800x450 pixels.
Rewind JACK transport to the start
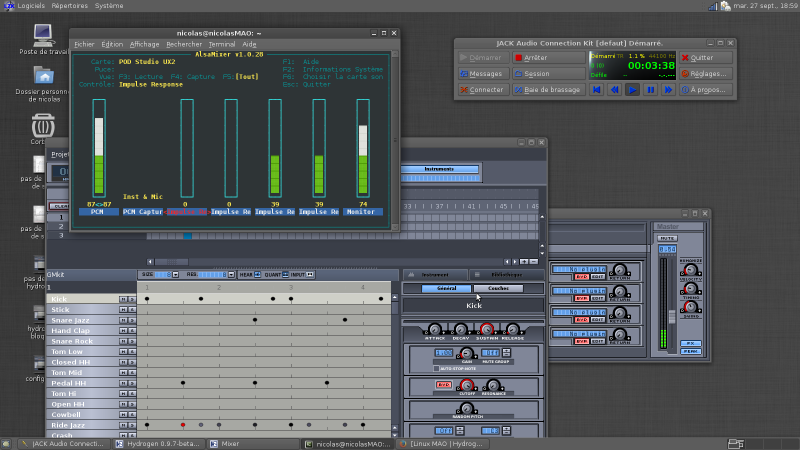(595, 90)
